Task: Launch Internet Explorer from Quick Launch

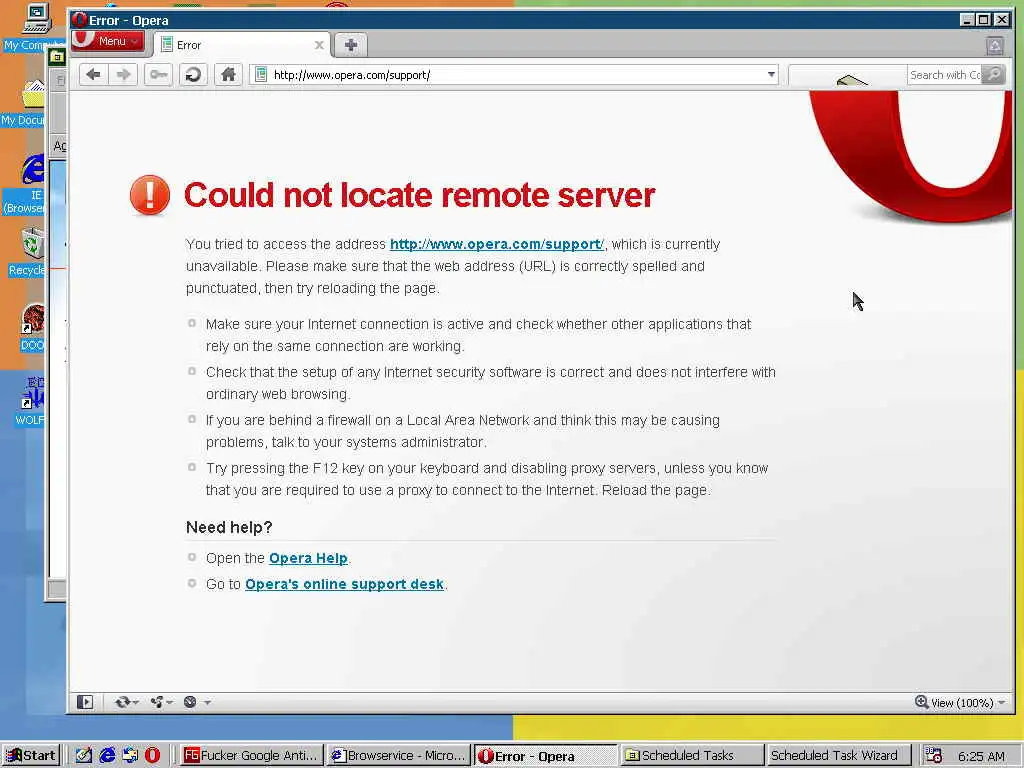Action: coord(106,756)
